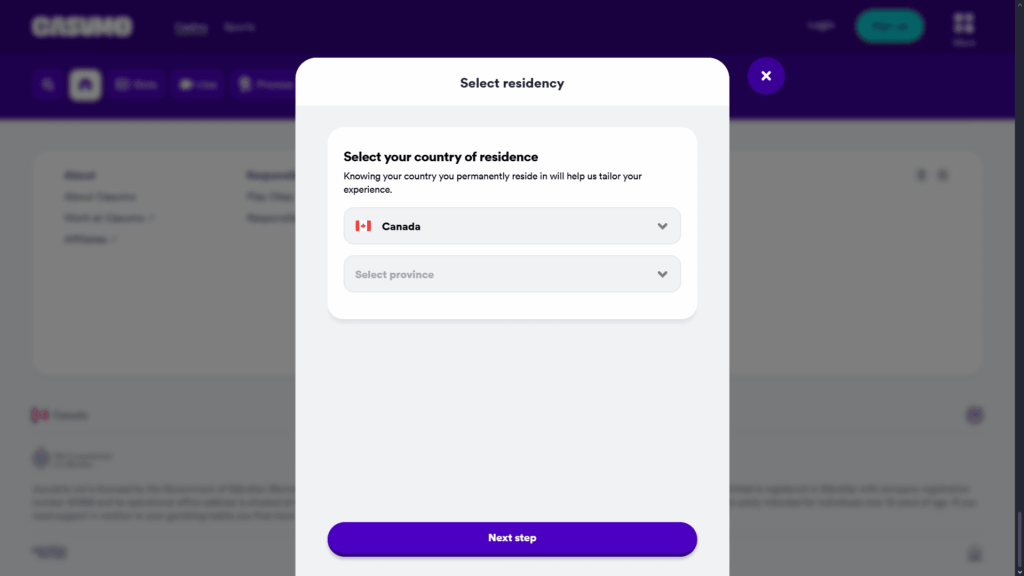This screenshot has height=576, width=1024.
Task: Click the Sign up button
Action: 889,26
